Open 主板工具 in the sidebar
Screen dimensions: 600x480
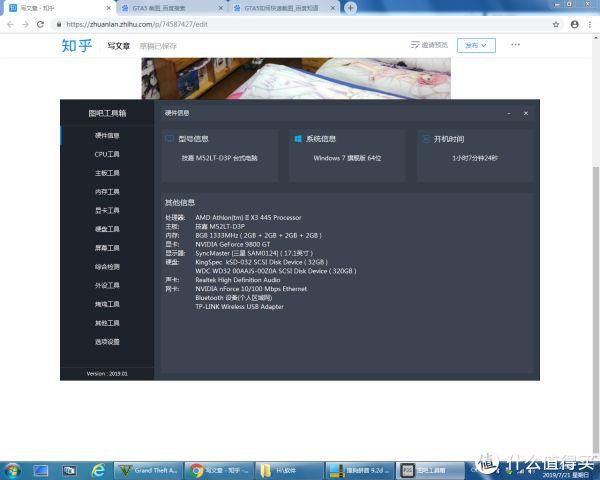point(107,173)
